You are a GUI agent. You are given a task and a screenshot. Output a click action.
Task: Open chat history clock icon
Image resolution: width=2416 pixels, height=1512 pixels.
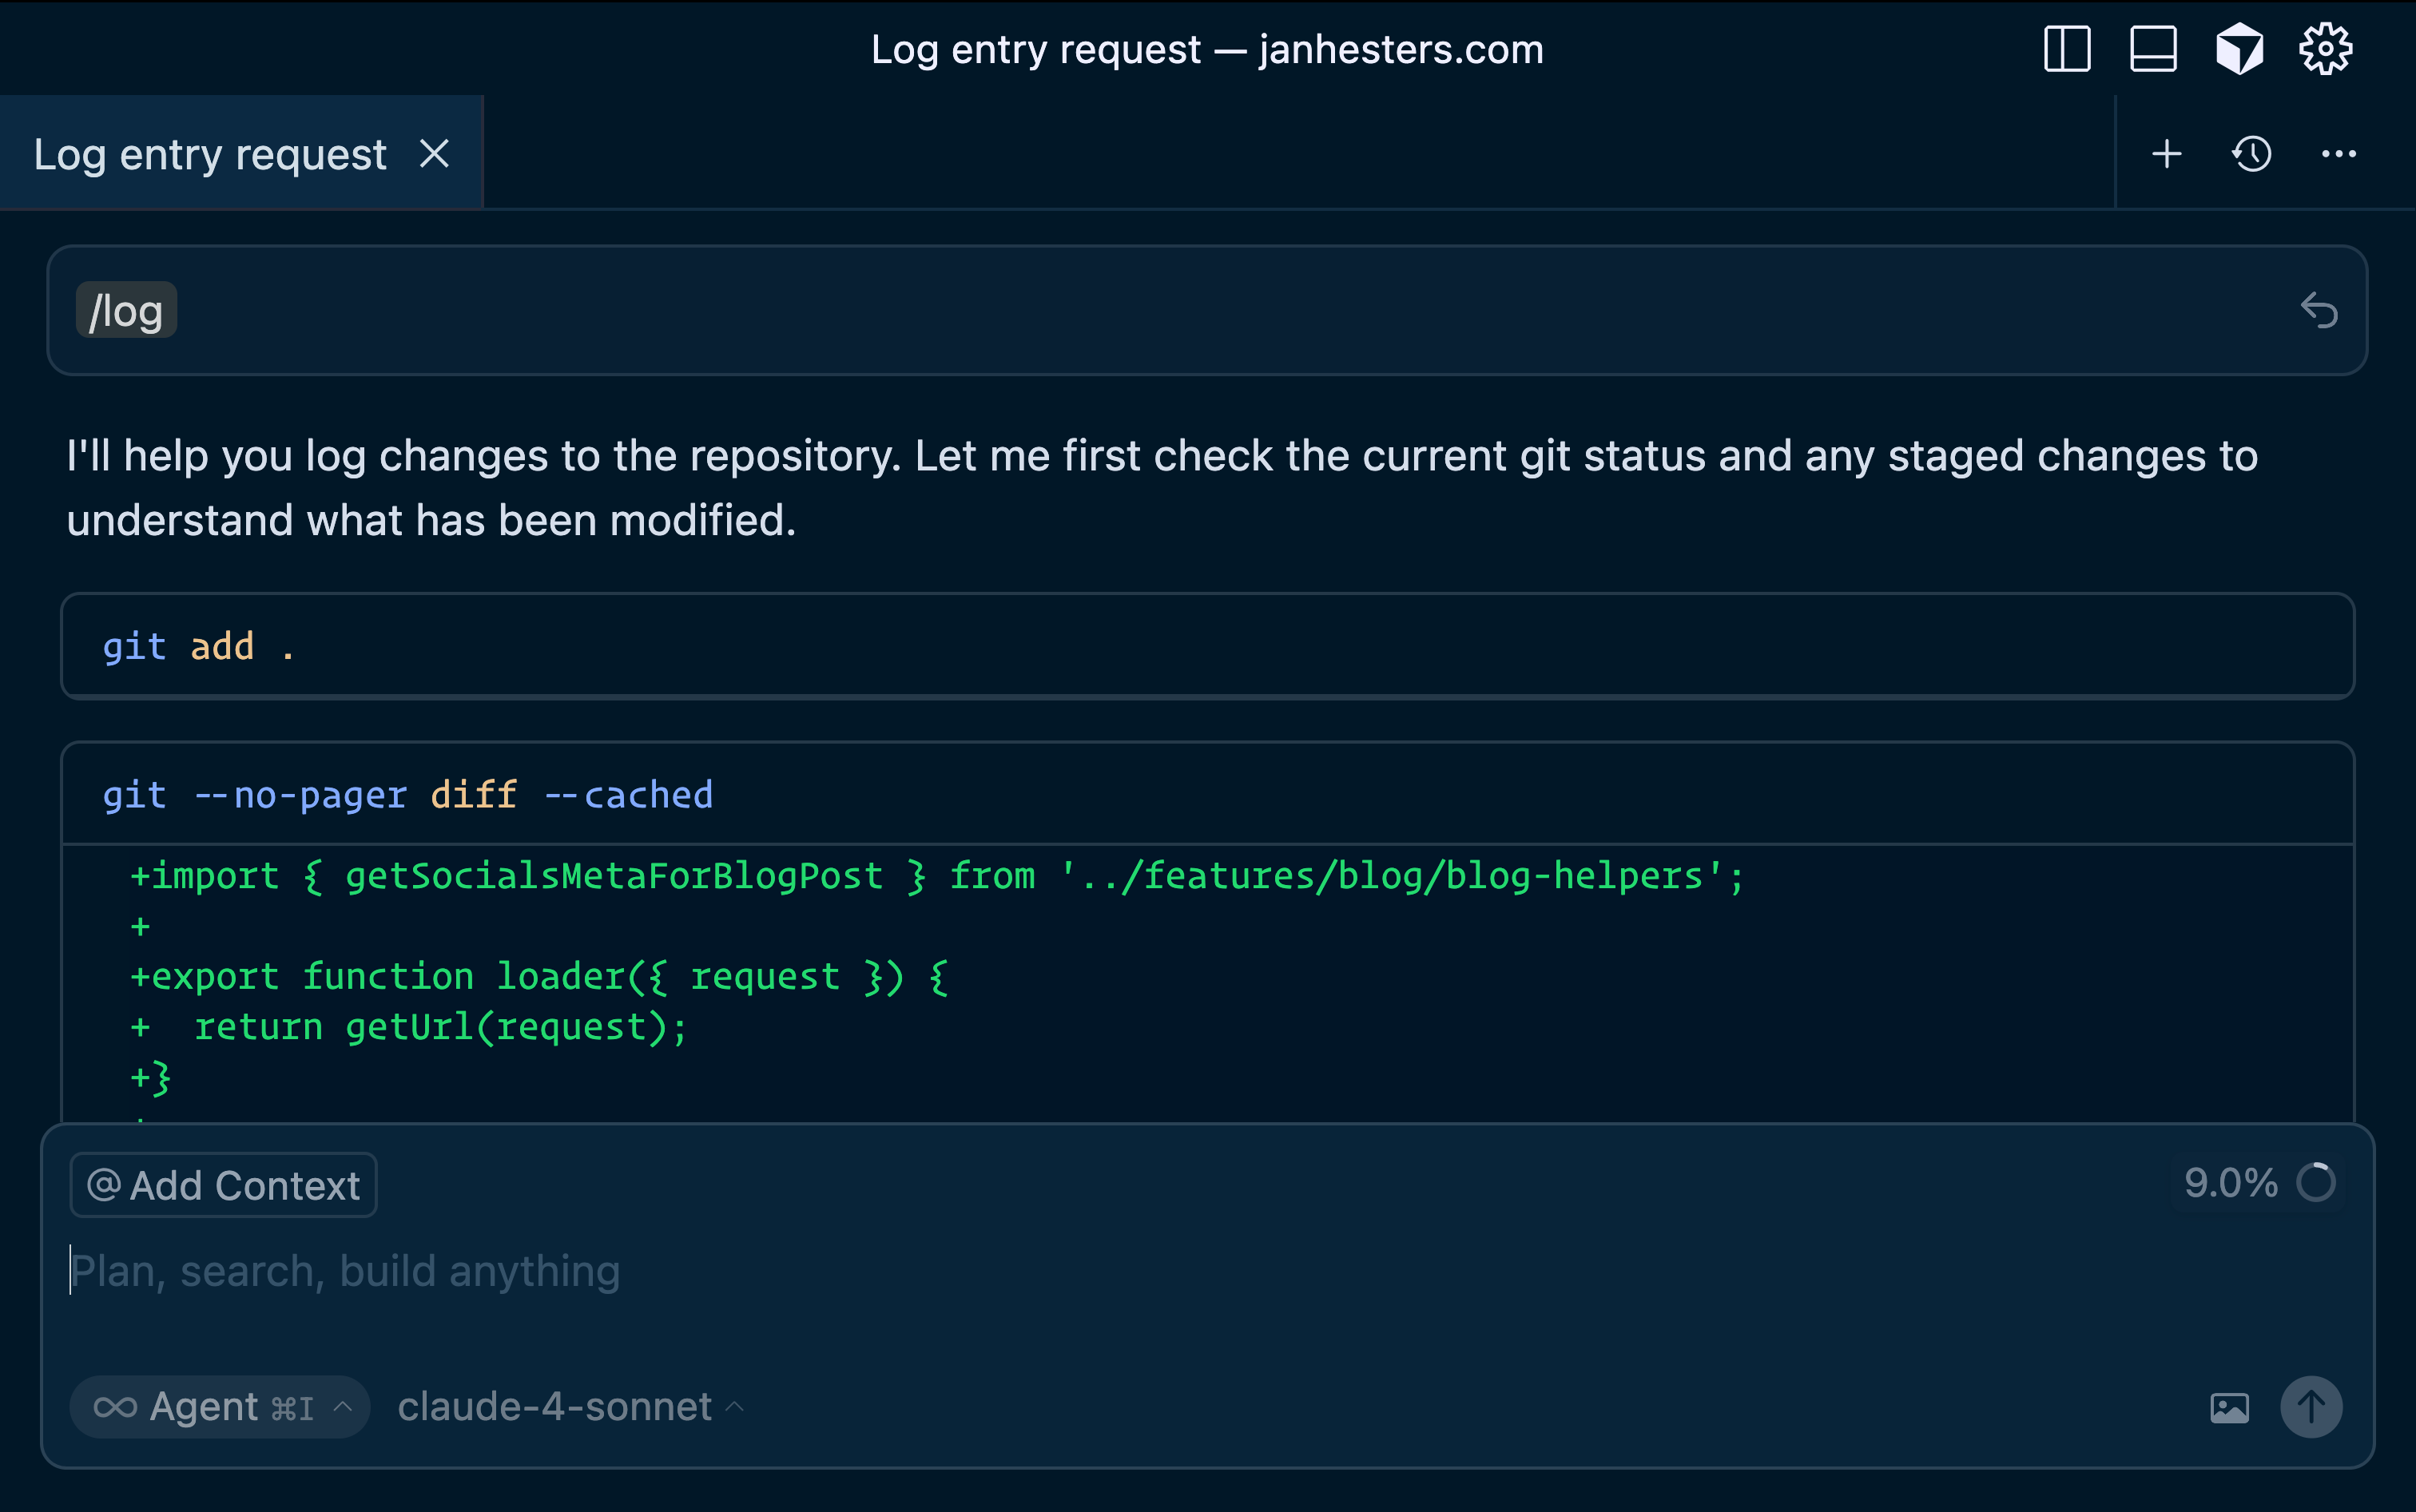click(2252, 154)
